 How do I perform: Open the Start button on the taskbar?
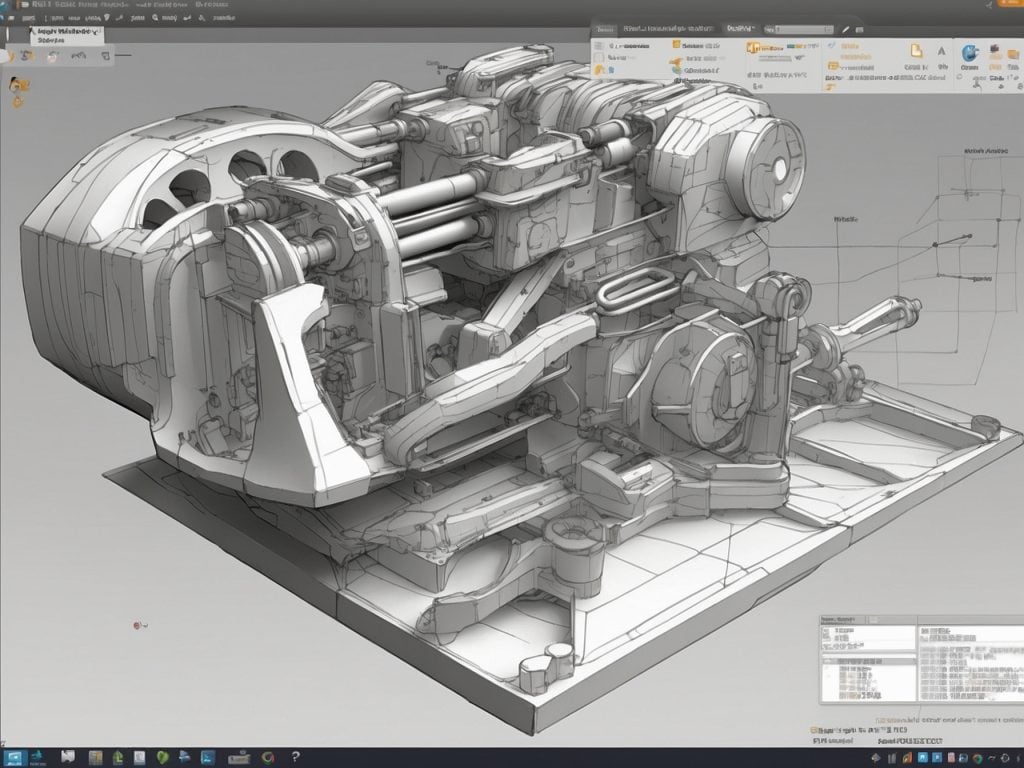click(13, 758)
